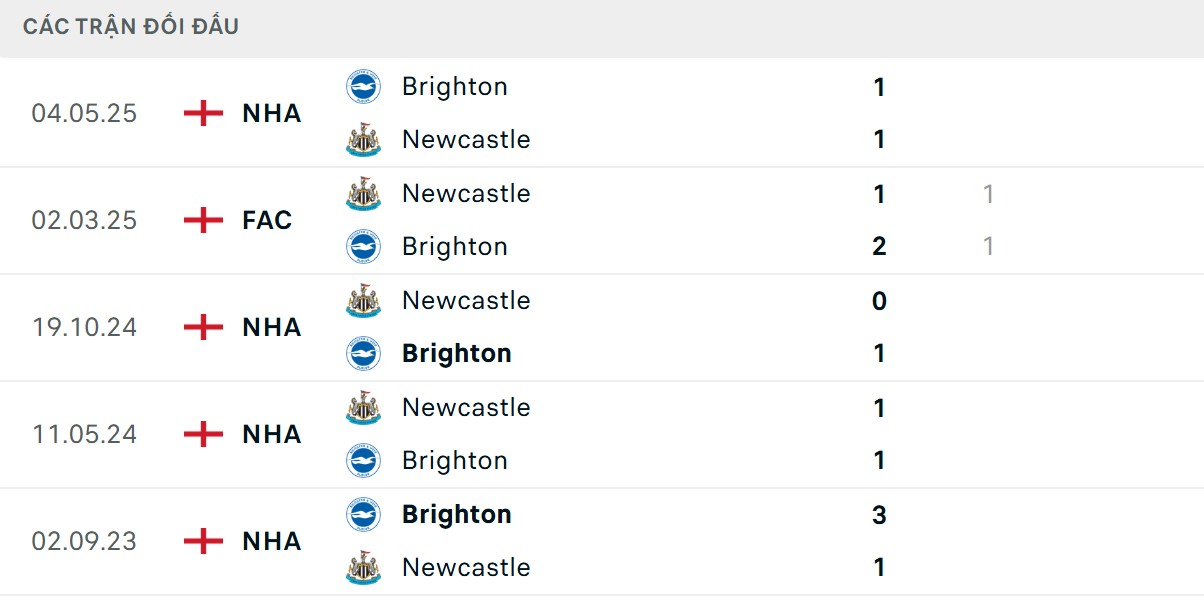Open the Brighton team page from the 04.05.25 match

(x=455, y=86)
